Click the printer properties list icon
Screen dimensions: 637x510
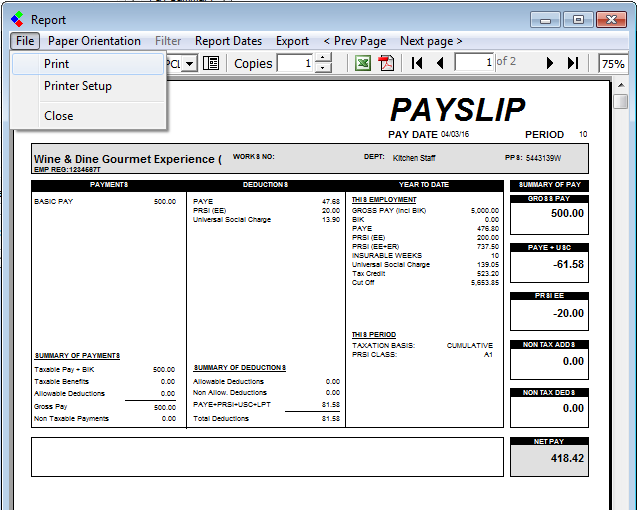[x=211, y=63]
